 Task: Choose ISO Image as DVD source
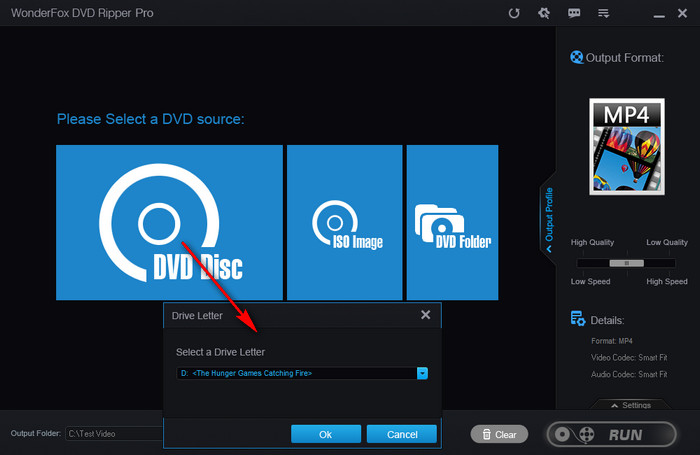coord(344,222)
